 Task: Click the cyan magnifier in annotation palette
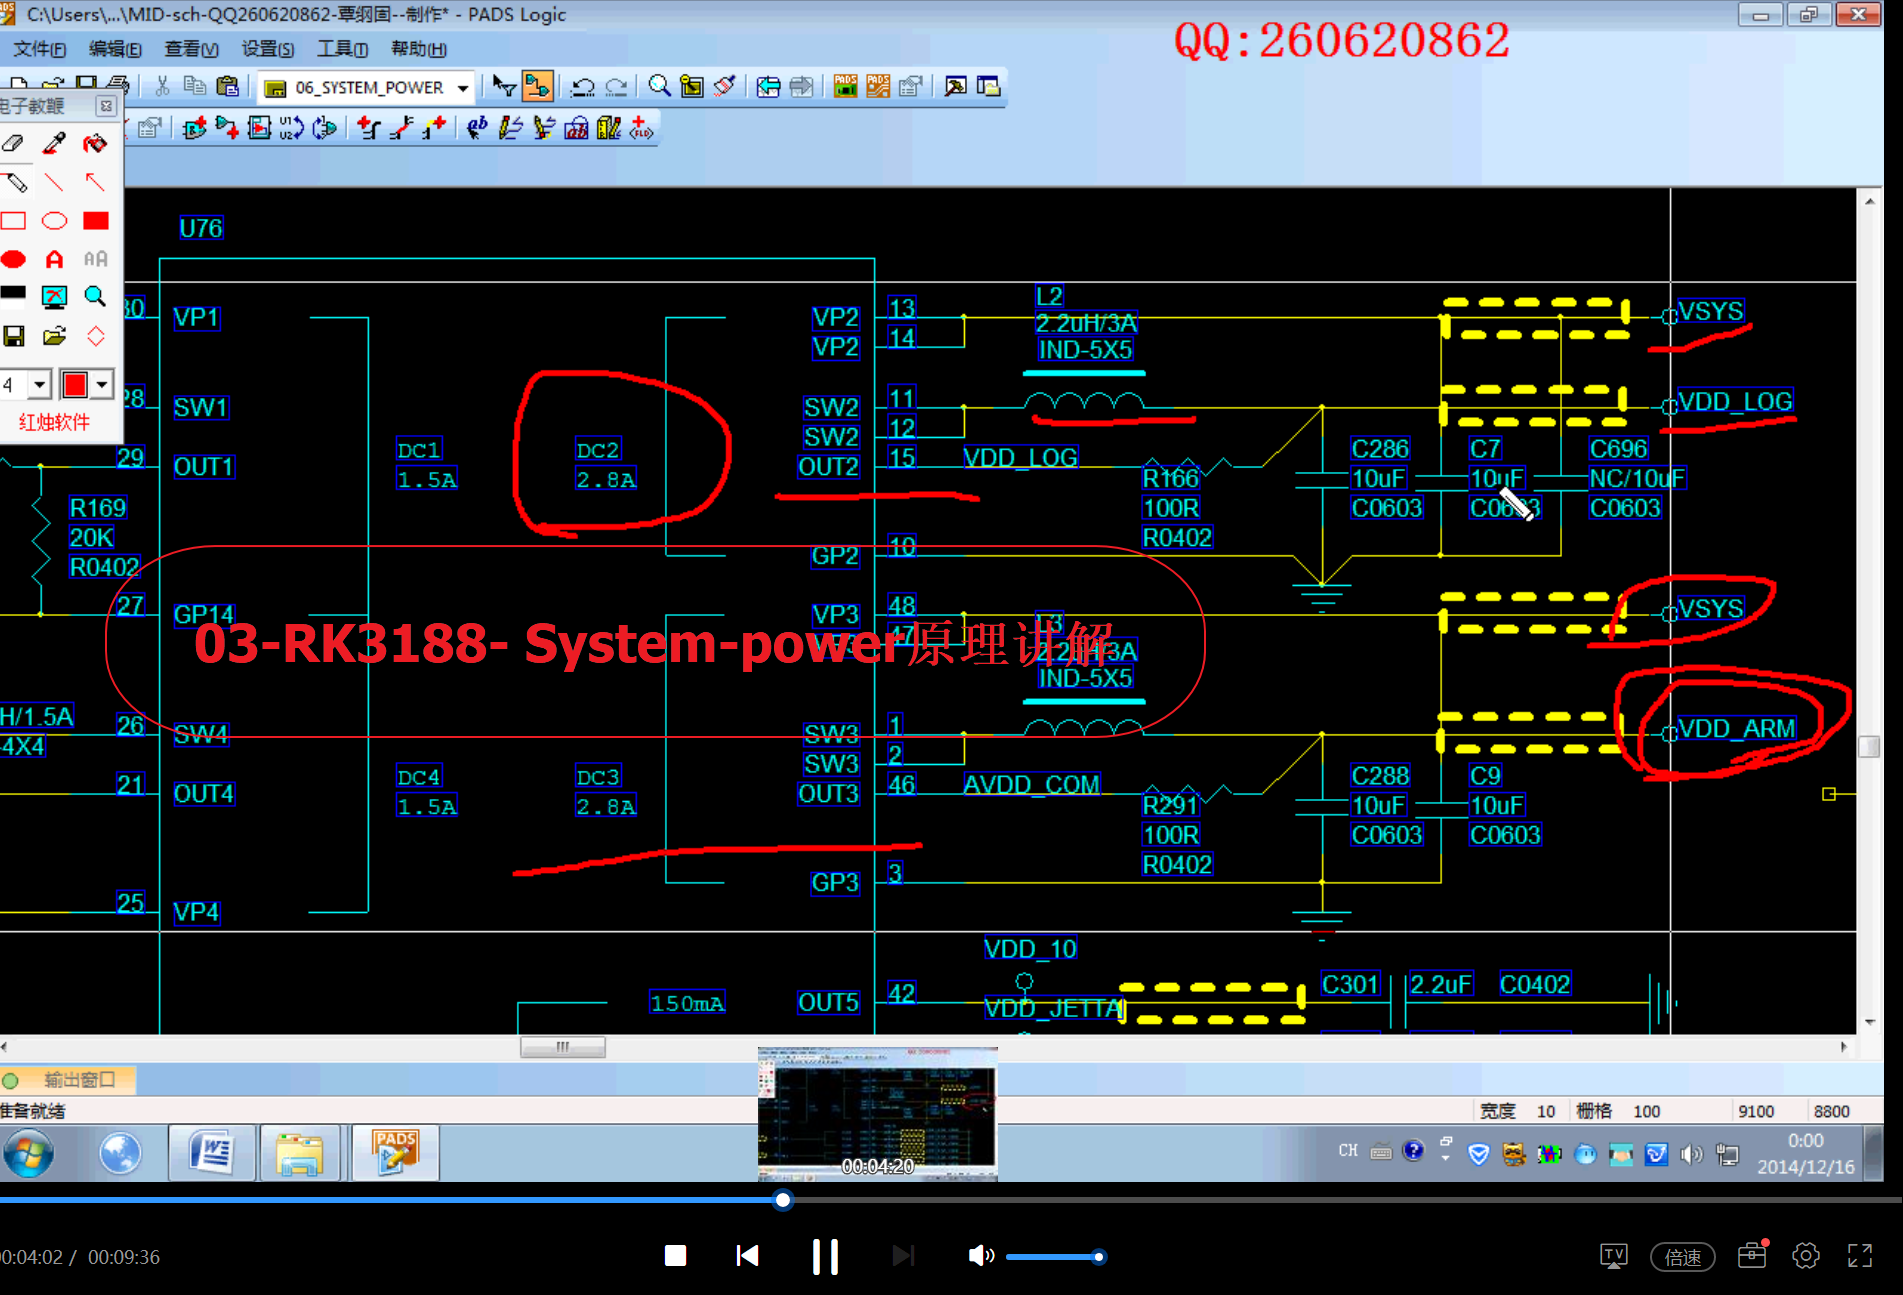(x=95, y=297)
